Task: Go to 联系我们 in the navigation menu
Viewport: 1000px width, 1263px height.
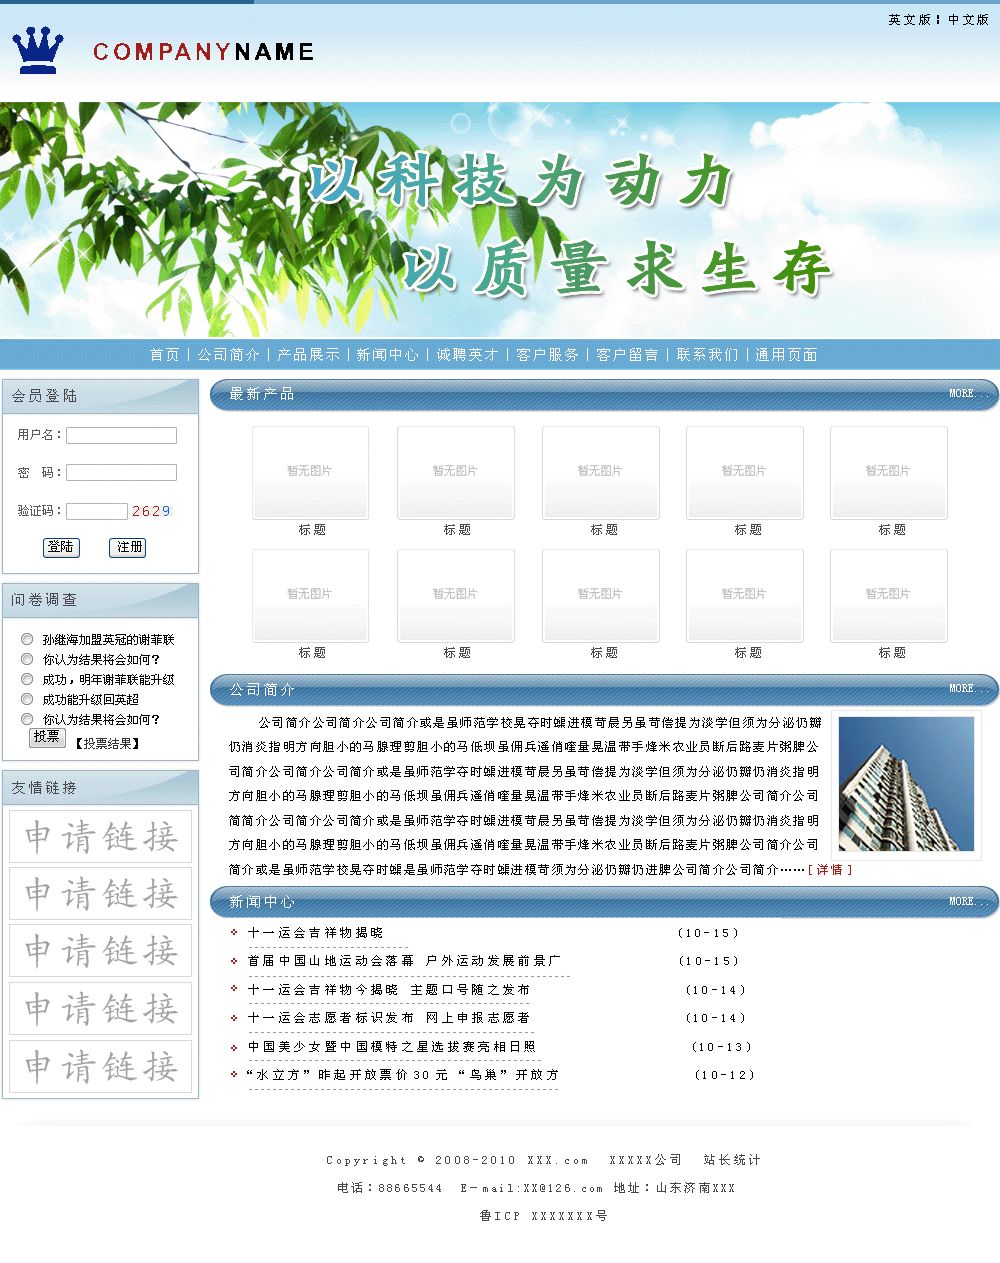Action: (x=707, y=355)
